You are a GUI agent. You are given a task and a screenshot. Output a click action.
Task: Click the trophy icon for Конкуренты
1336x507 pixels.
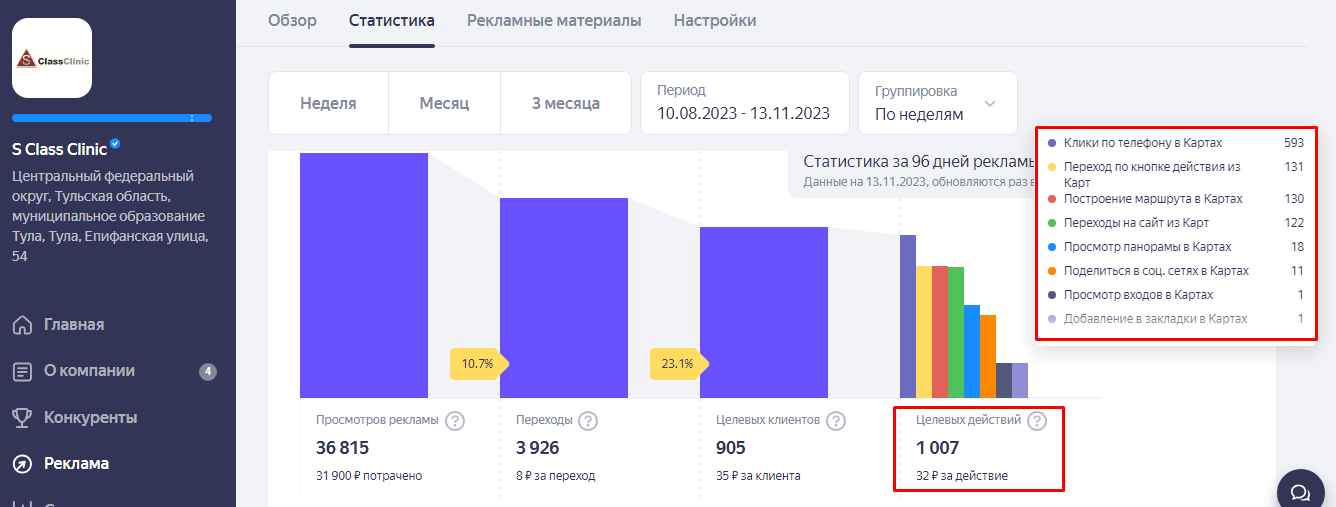pyautogui.click(x=22, y=417)
